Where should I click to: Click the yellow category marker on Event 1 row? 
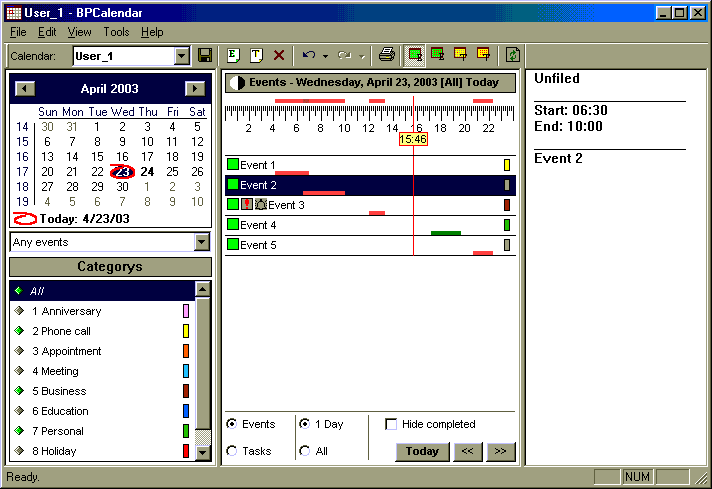[507, 164]
